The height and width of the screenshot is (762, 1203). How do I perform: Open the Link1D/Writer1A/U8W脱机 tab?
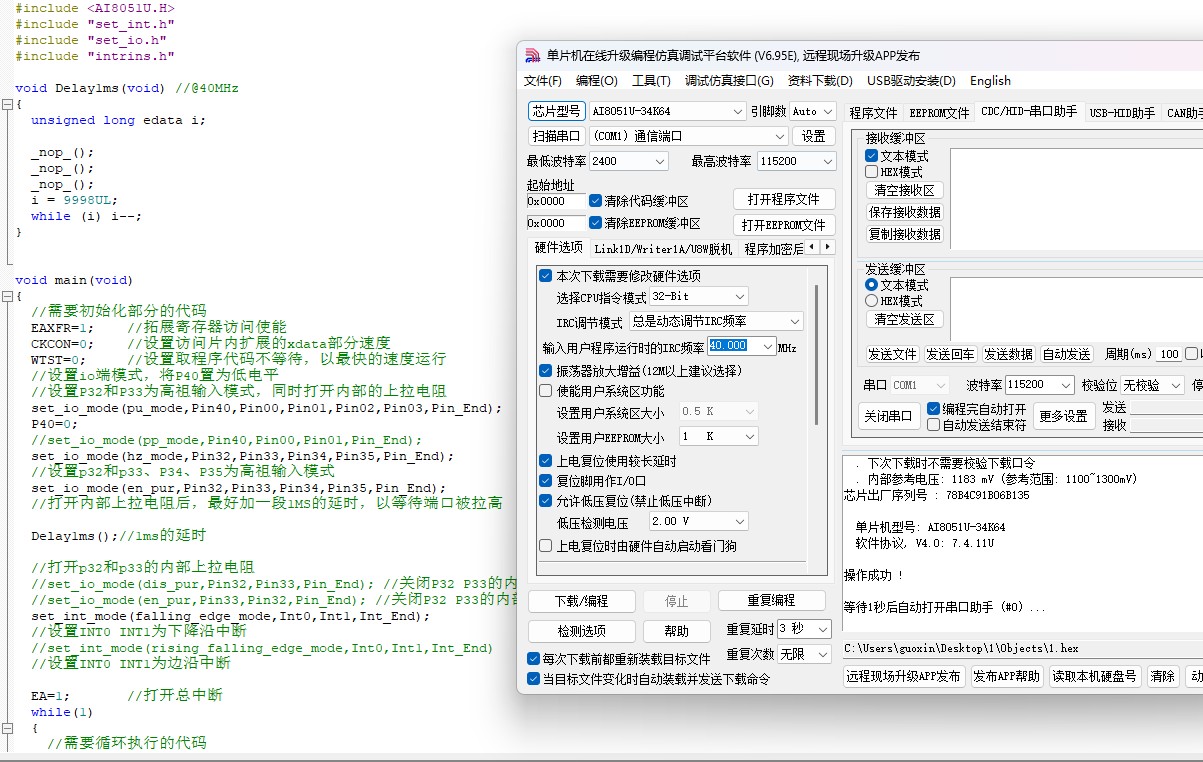pos(663,249)
